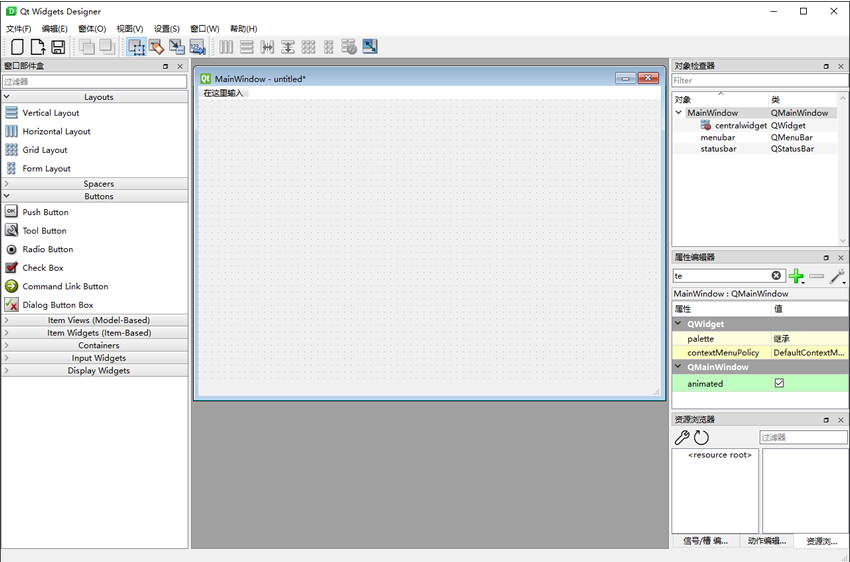Select the Radio Button widget
Viewport: 850px width, 562px height.
(x=48, y=249)
